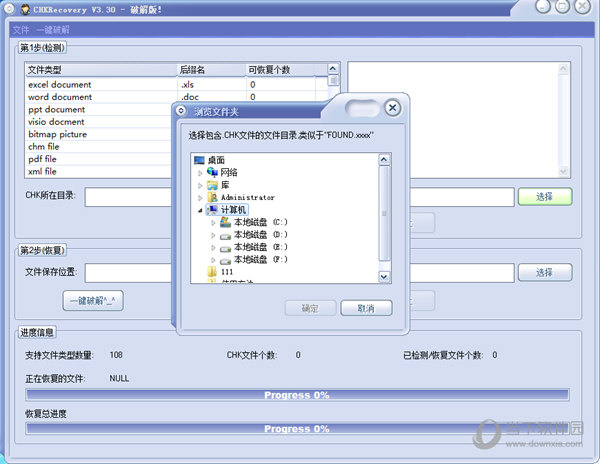Select xml file row
Image resolution: width=600 pixels, height=464 pixels.
tap(99, 171)
